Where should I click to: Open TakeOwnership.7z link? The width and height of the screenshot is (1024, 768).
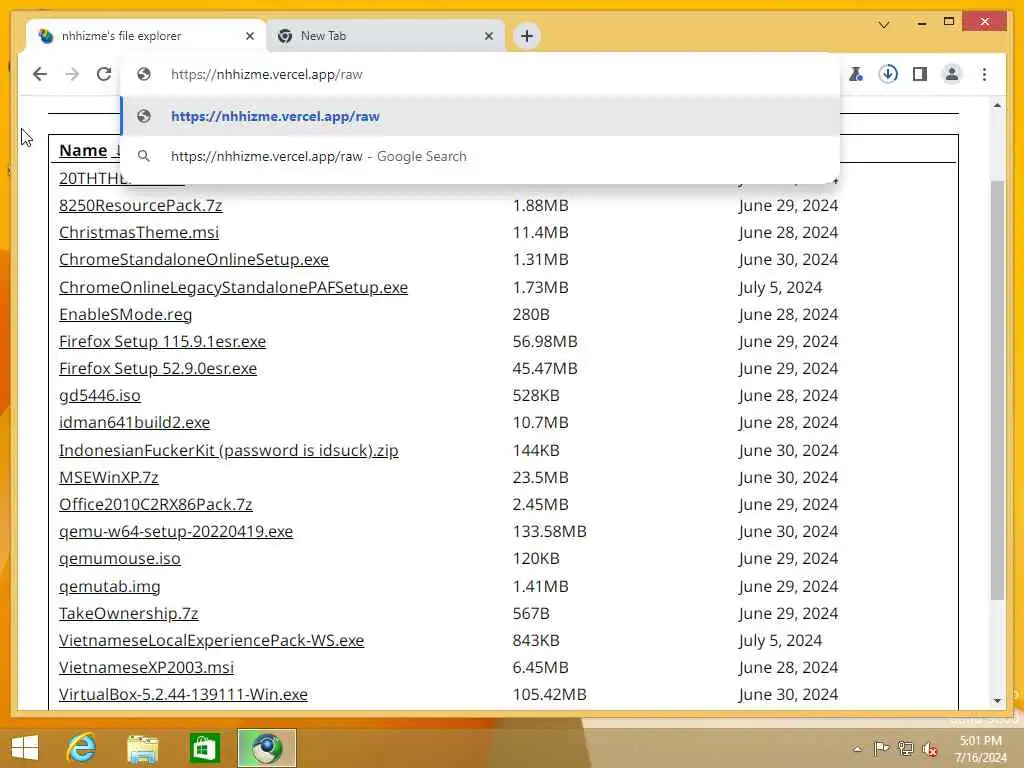click(129, 613)
